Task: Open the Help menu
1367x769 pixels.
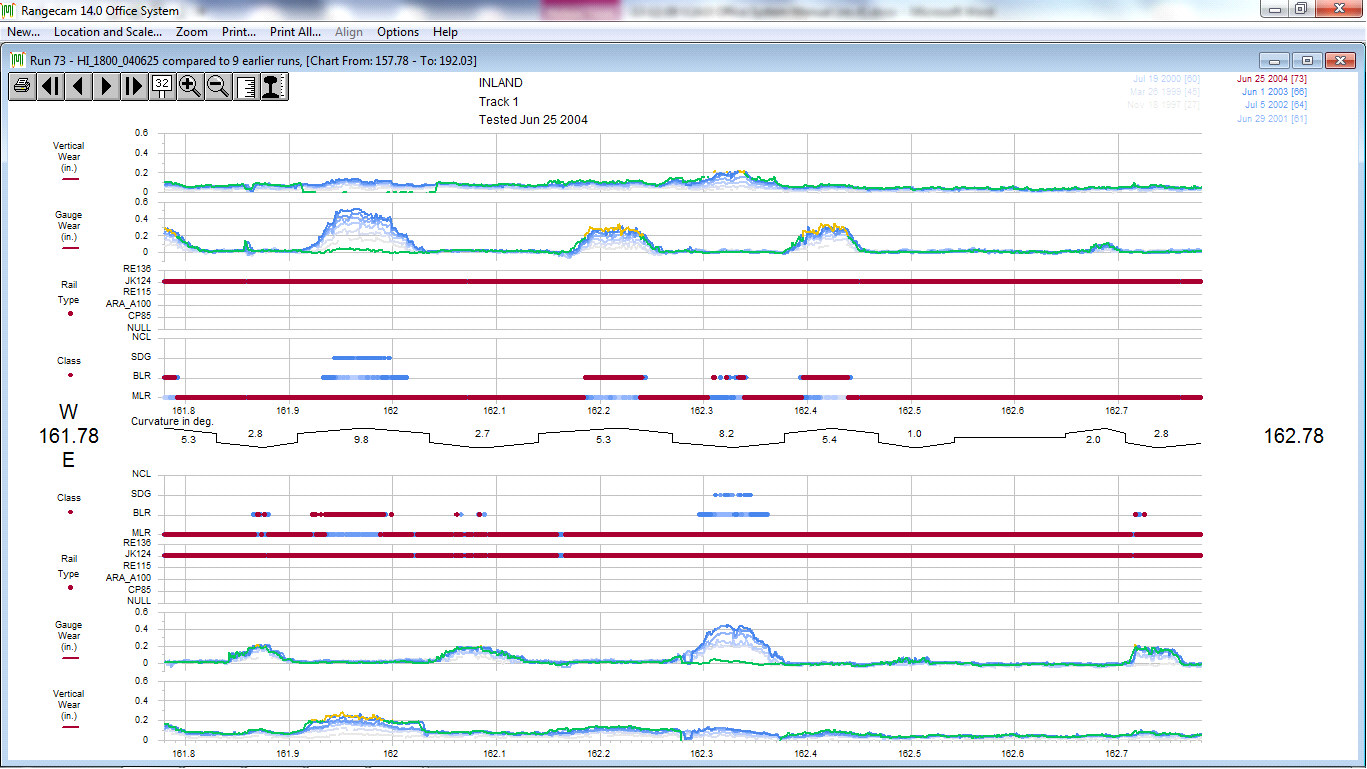Action: 445,32
